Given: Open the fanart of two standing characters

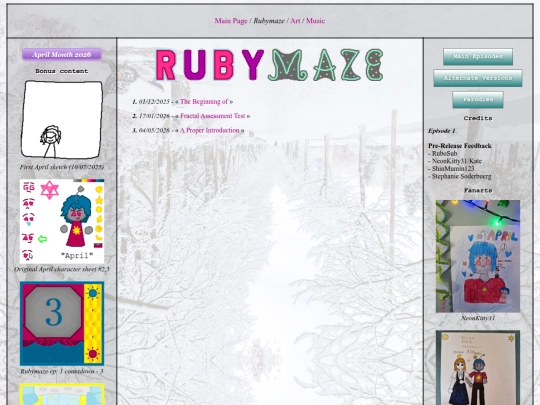Looking at the screenshot, I should (478, 368).
